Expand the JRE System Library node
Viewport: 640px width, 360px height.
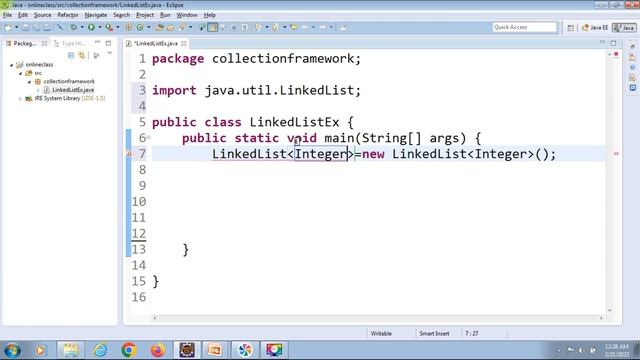click(20, 99)
